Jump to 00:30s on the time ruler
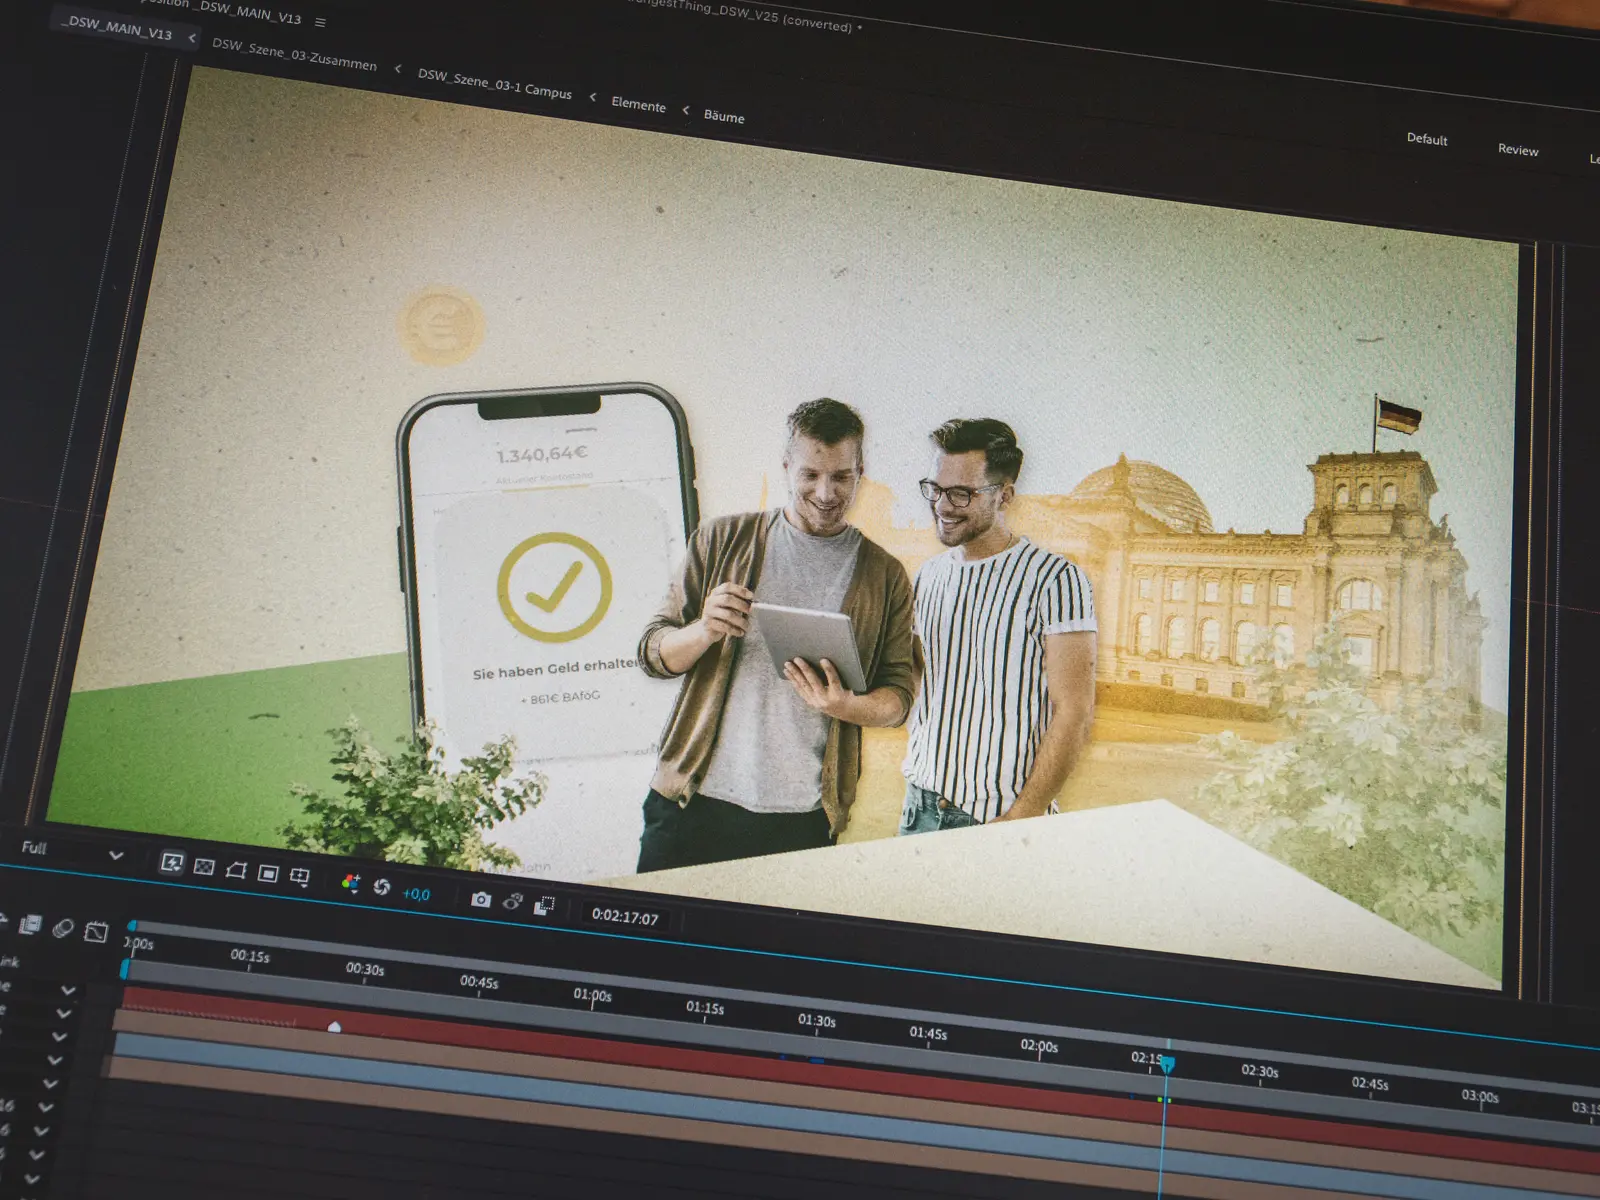The image size is (1600, 1200). coord(365,969)
